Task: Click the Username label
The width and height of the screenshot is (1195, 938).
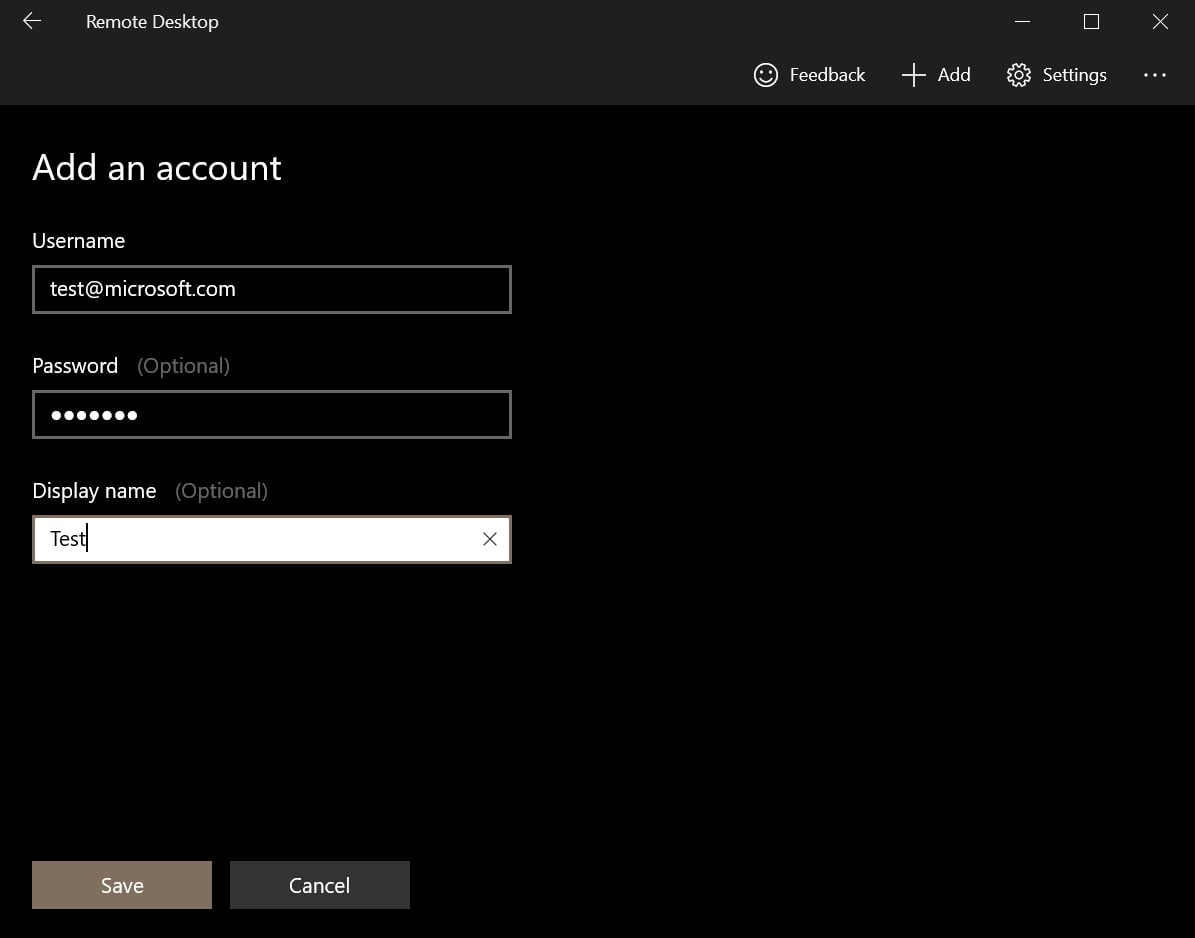Action: (78, 241)
